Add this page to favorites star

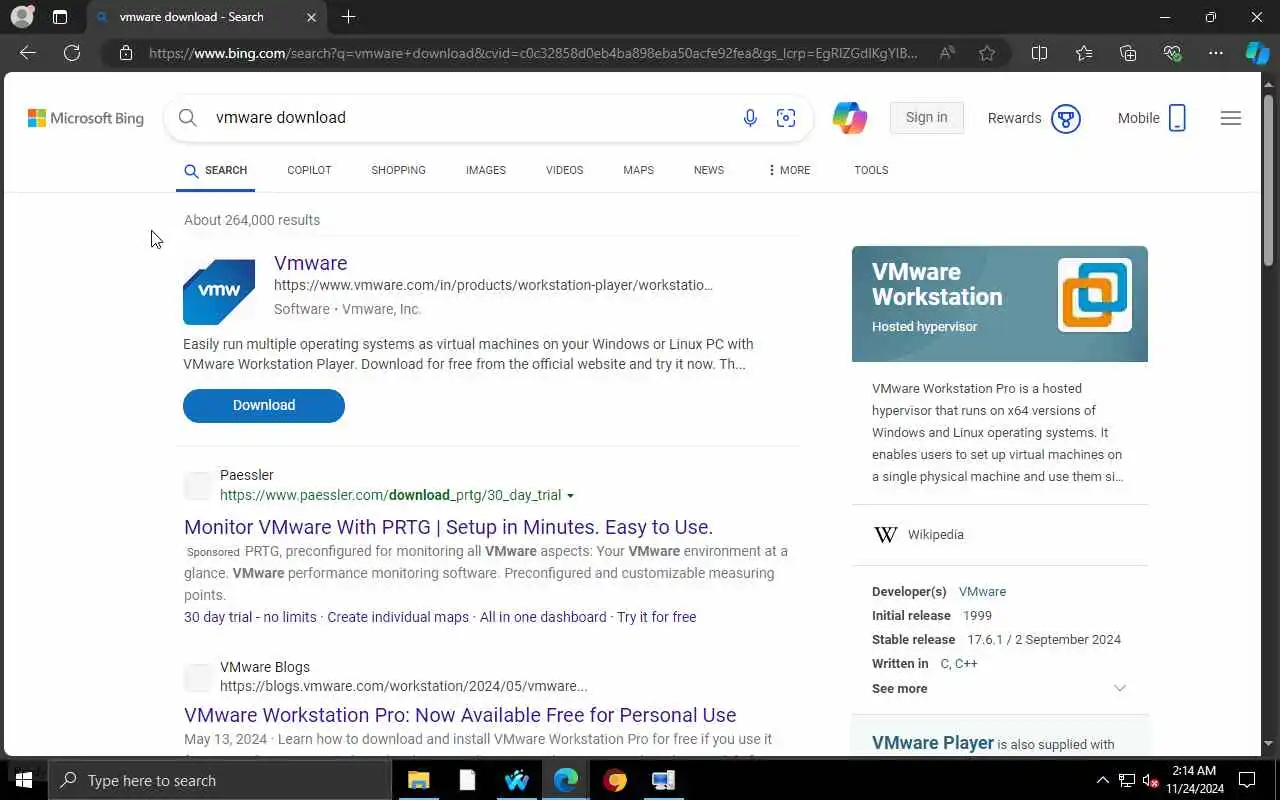click(987, 53)
